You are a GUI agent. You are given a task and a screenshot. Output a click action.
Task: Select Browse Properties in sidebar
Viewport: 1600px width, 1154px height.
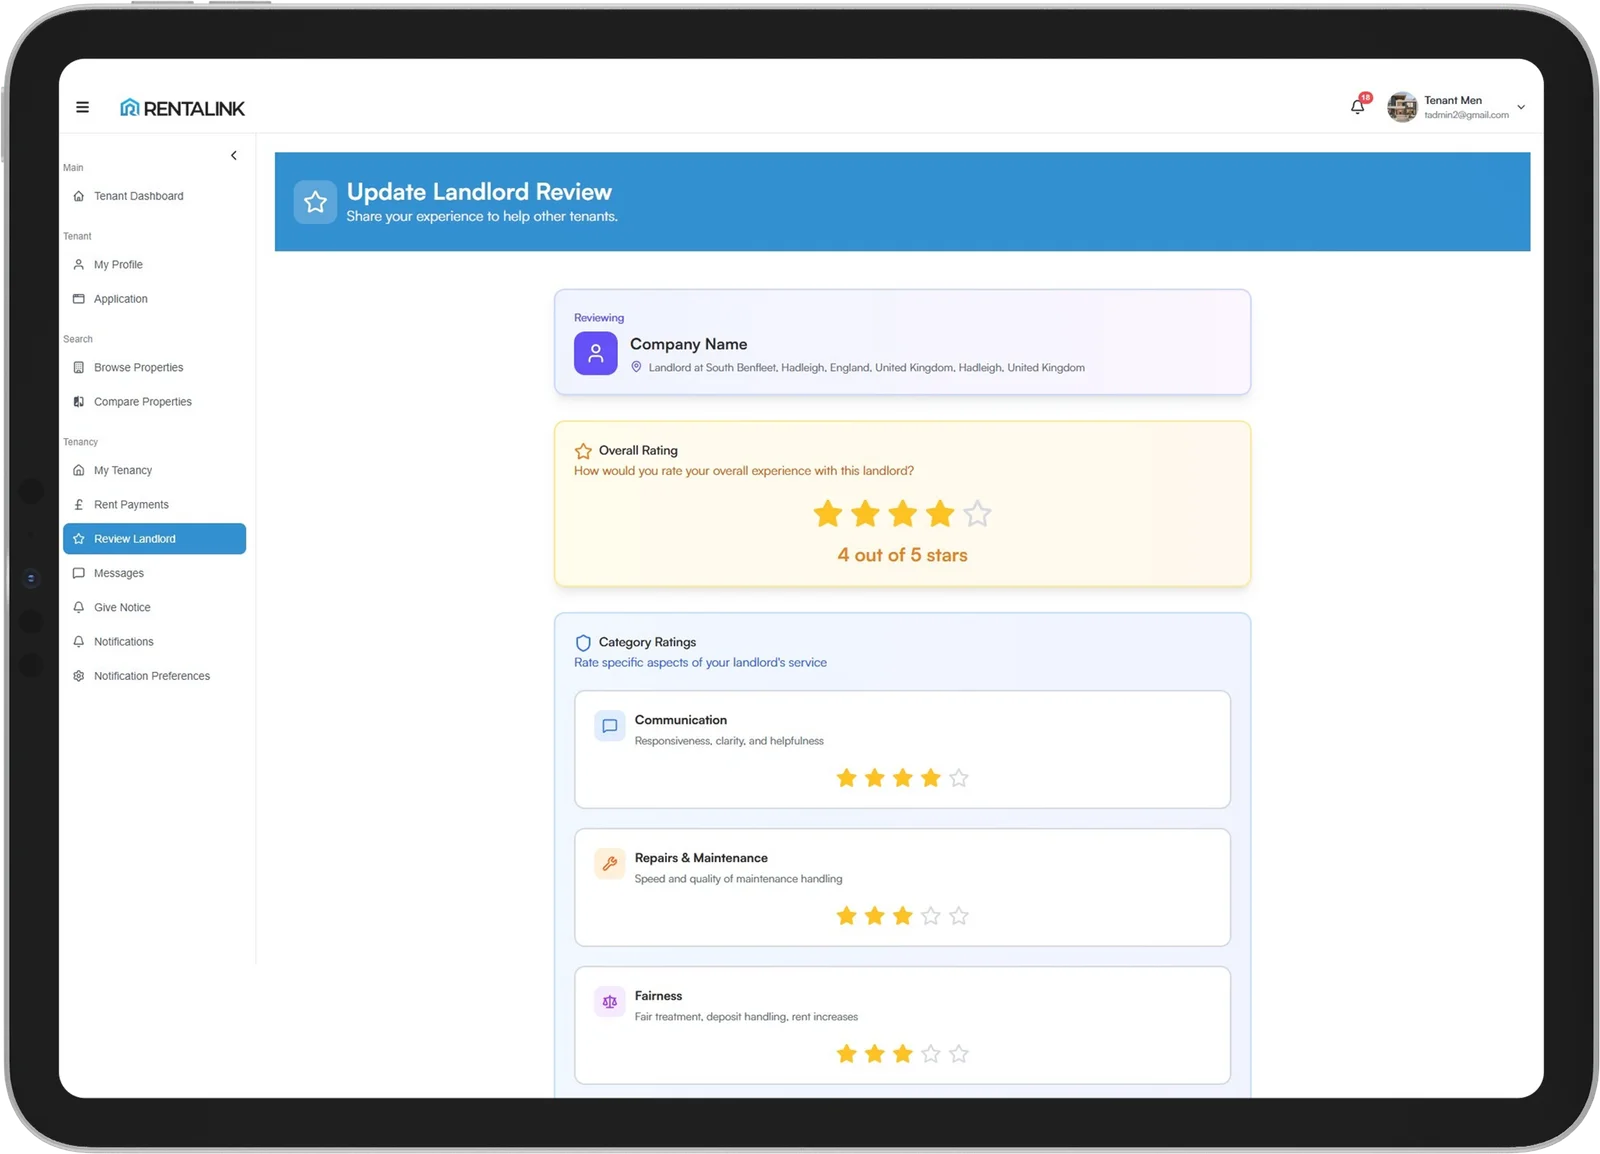click(154, 368)
